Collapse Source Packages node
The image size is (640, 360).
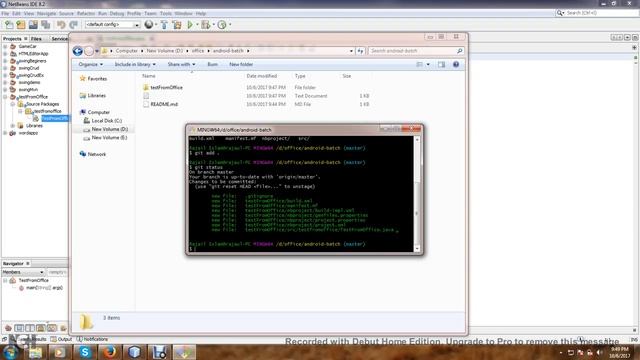[x=13, y=104]
